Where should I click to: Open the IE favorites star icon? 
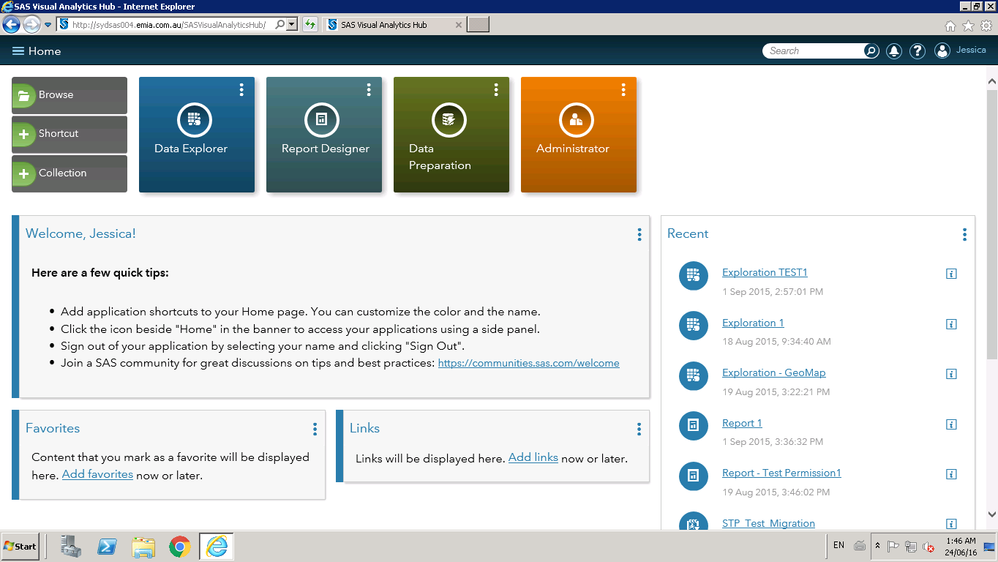tap(968, 26)
